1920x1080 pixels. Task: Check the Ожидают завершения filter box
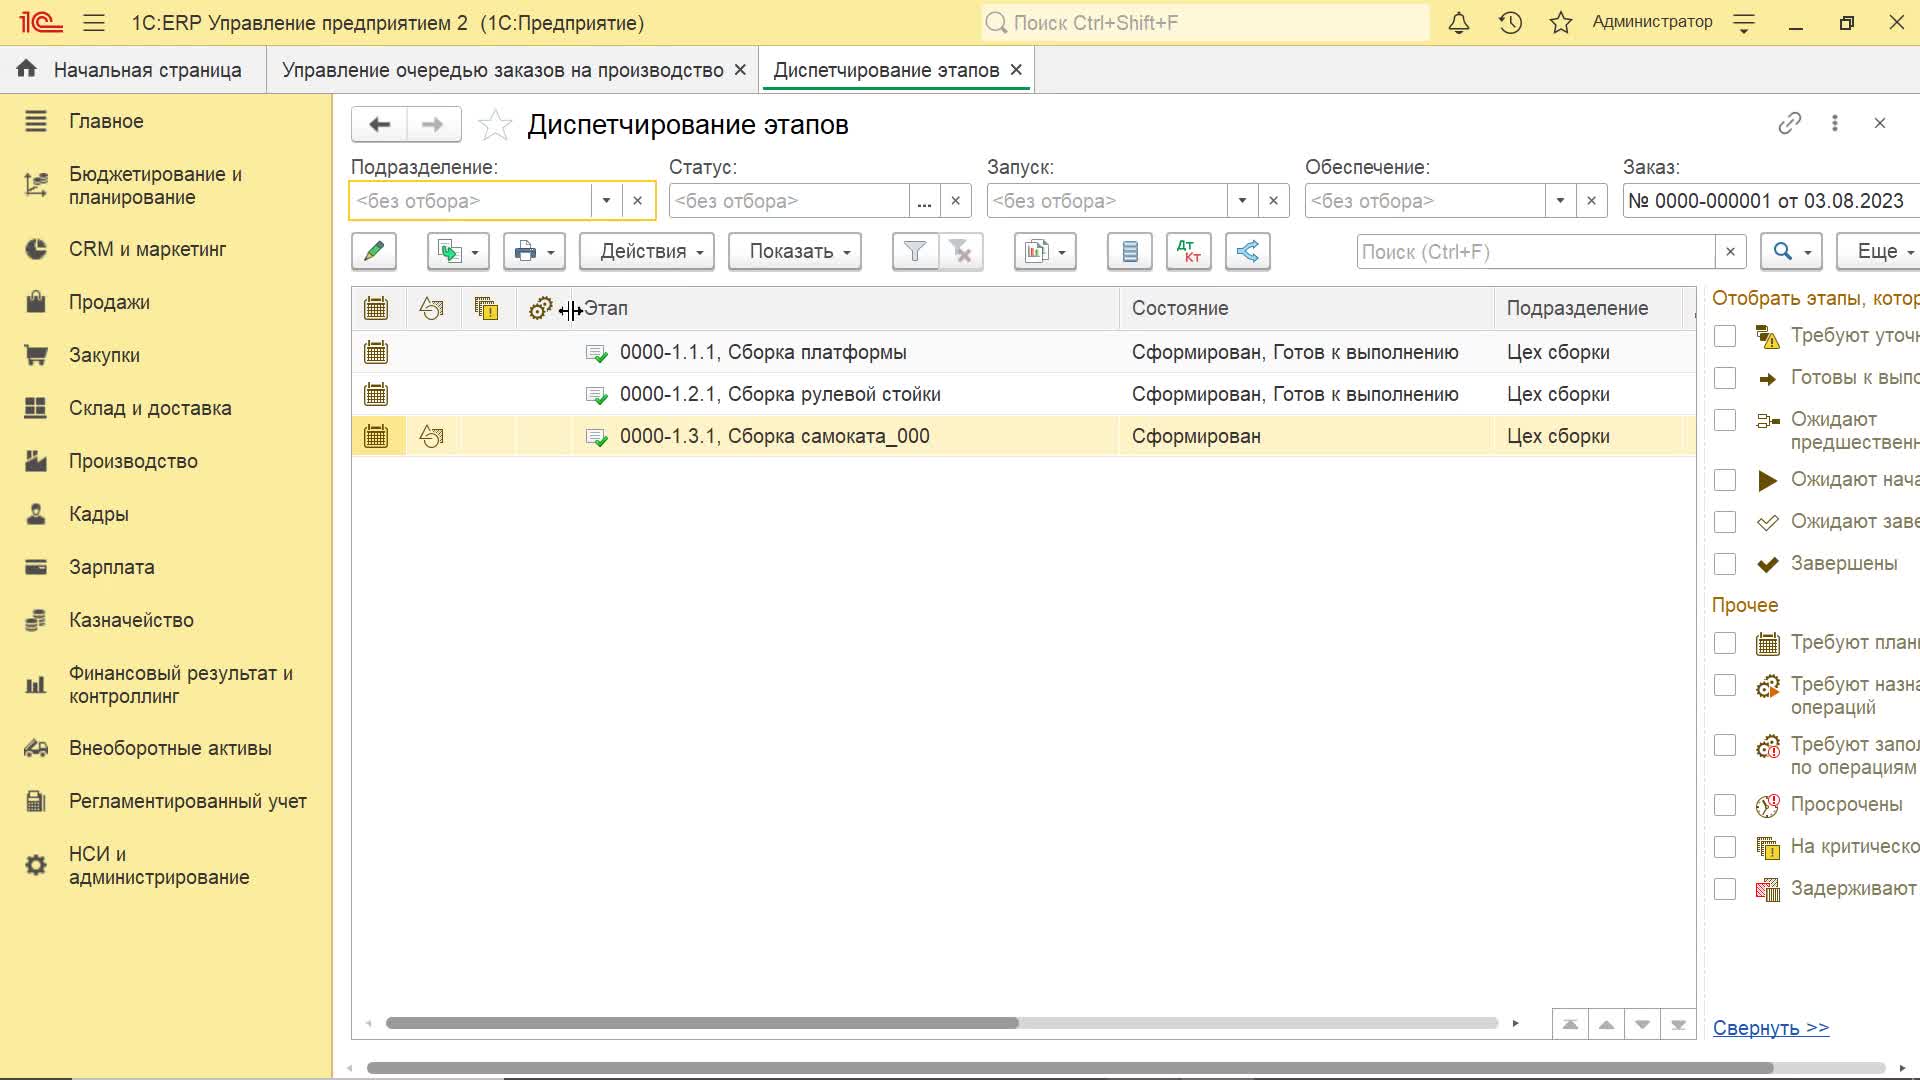coord(1725,522)
